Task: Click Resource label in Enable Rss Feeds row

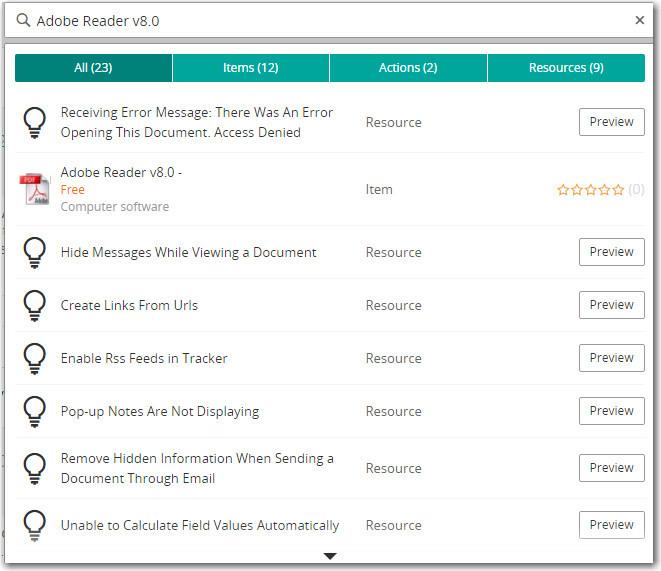Action: point(393,358)
